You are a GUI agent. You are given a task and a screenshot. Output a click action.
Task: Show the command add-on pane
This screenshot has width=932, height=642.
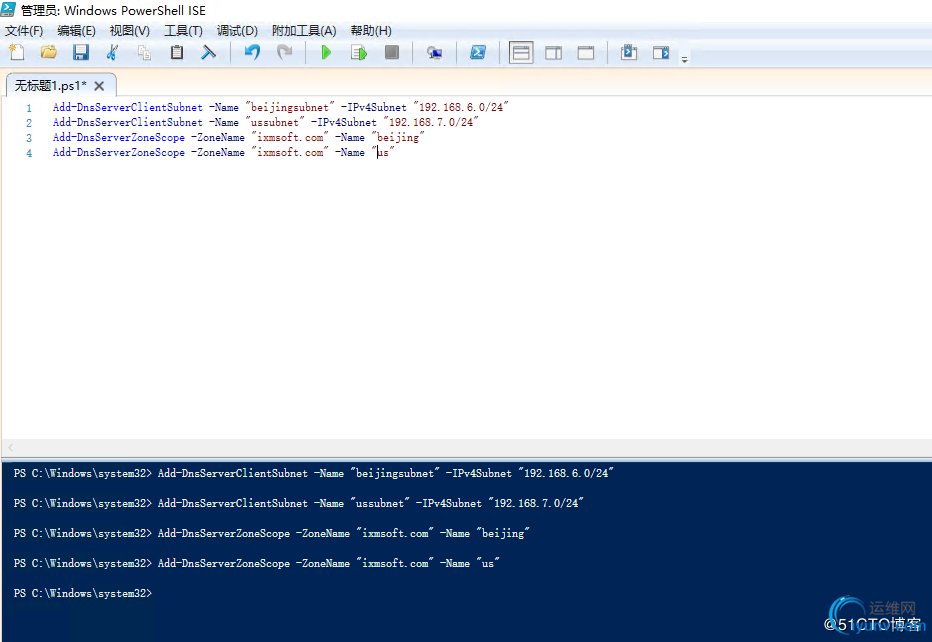(x=661, y=52)
